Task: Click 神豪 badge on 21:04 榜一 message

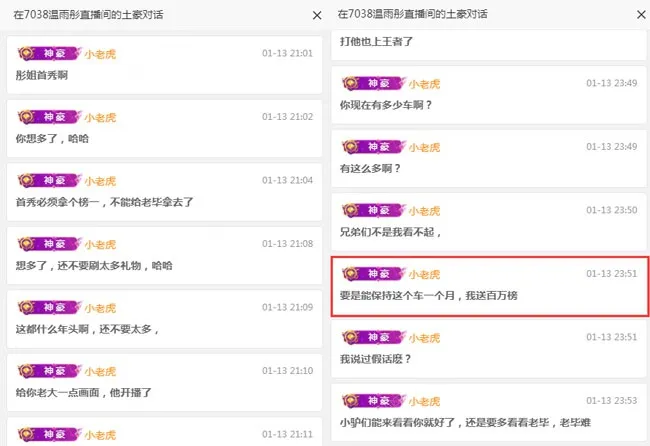Action: tap(49, 180)
